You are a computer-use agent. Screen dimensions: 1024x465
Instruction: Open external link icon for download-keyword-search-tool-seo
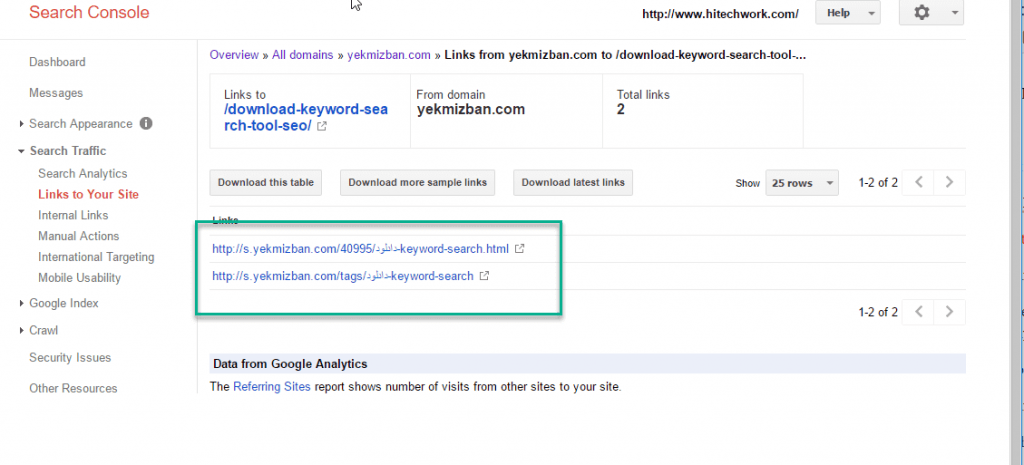[321, 127]
